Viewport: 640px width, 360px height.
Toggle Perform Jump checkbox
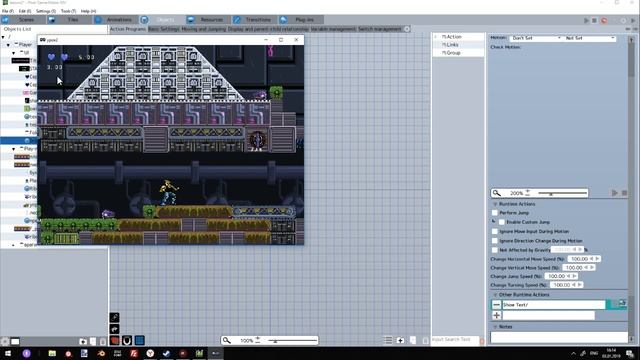pyautogui.click(x=495, y=213)
